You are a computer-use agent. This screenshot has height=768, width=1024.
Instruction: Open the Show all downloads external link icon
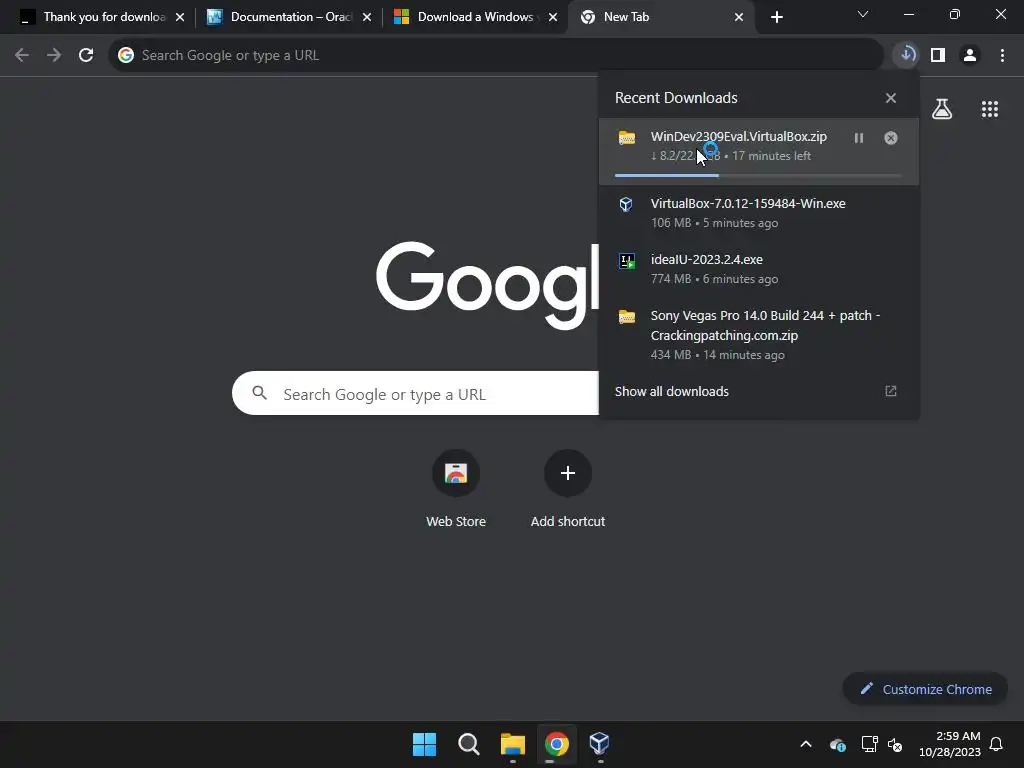click(x=891, y=391)
